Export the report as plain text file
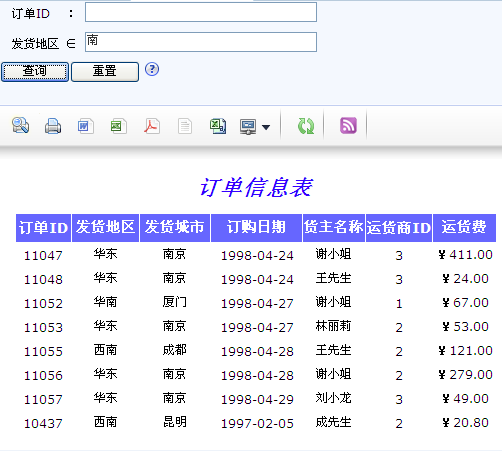This screenshot has width=502, height=451. [x=185, y=126]
